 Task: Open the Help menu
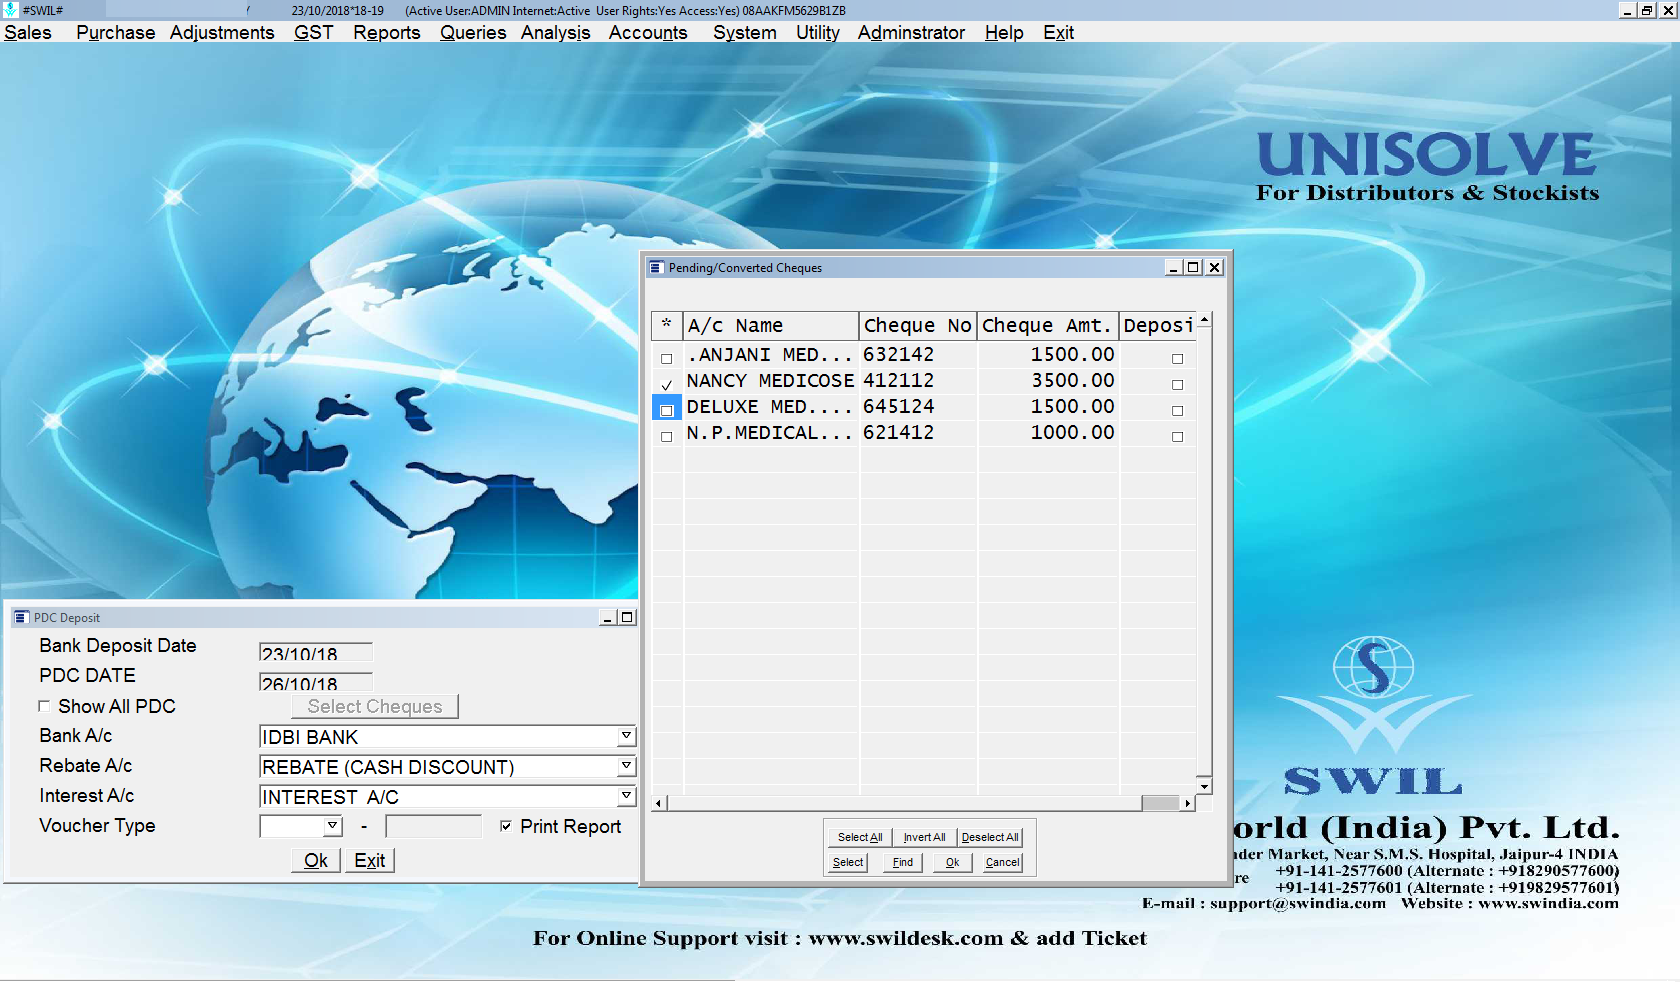[x=1004, y=33]
